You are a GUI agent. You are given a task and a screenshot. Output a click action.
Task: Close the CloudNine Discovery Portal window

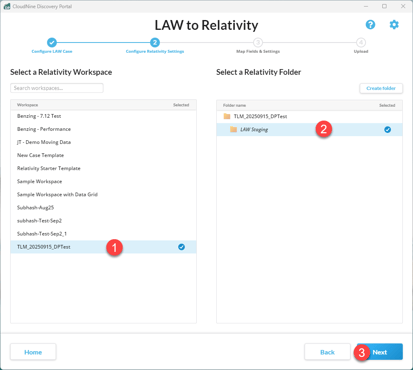pos(403,6)
